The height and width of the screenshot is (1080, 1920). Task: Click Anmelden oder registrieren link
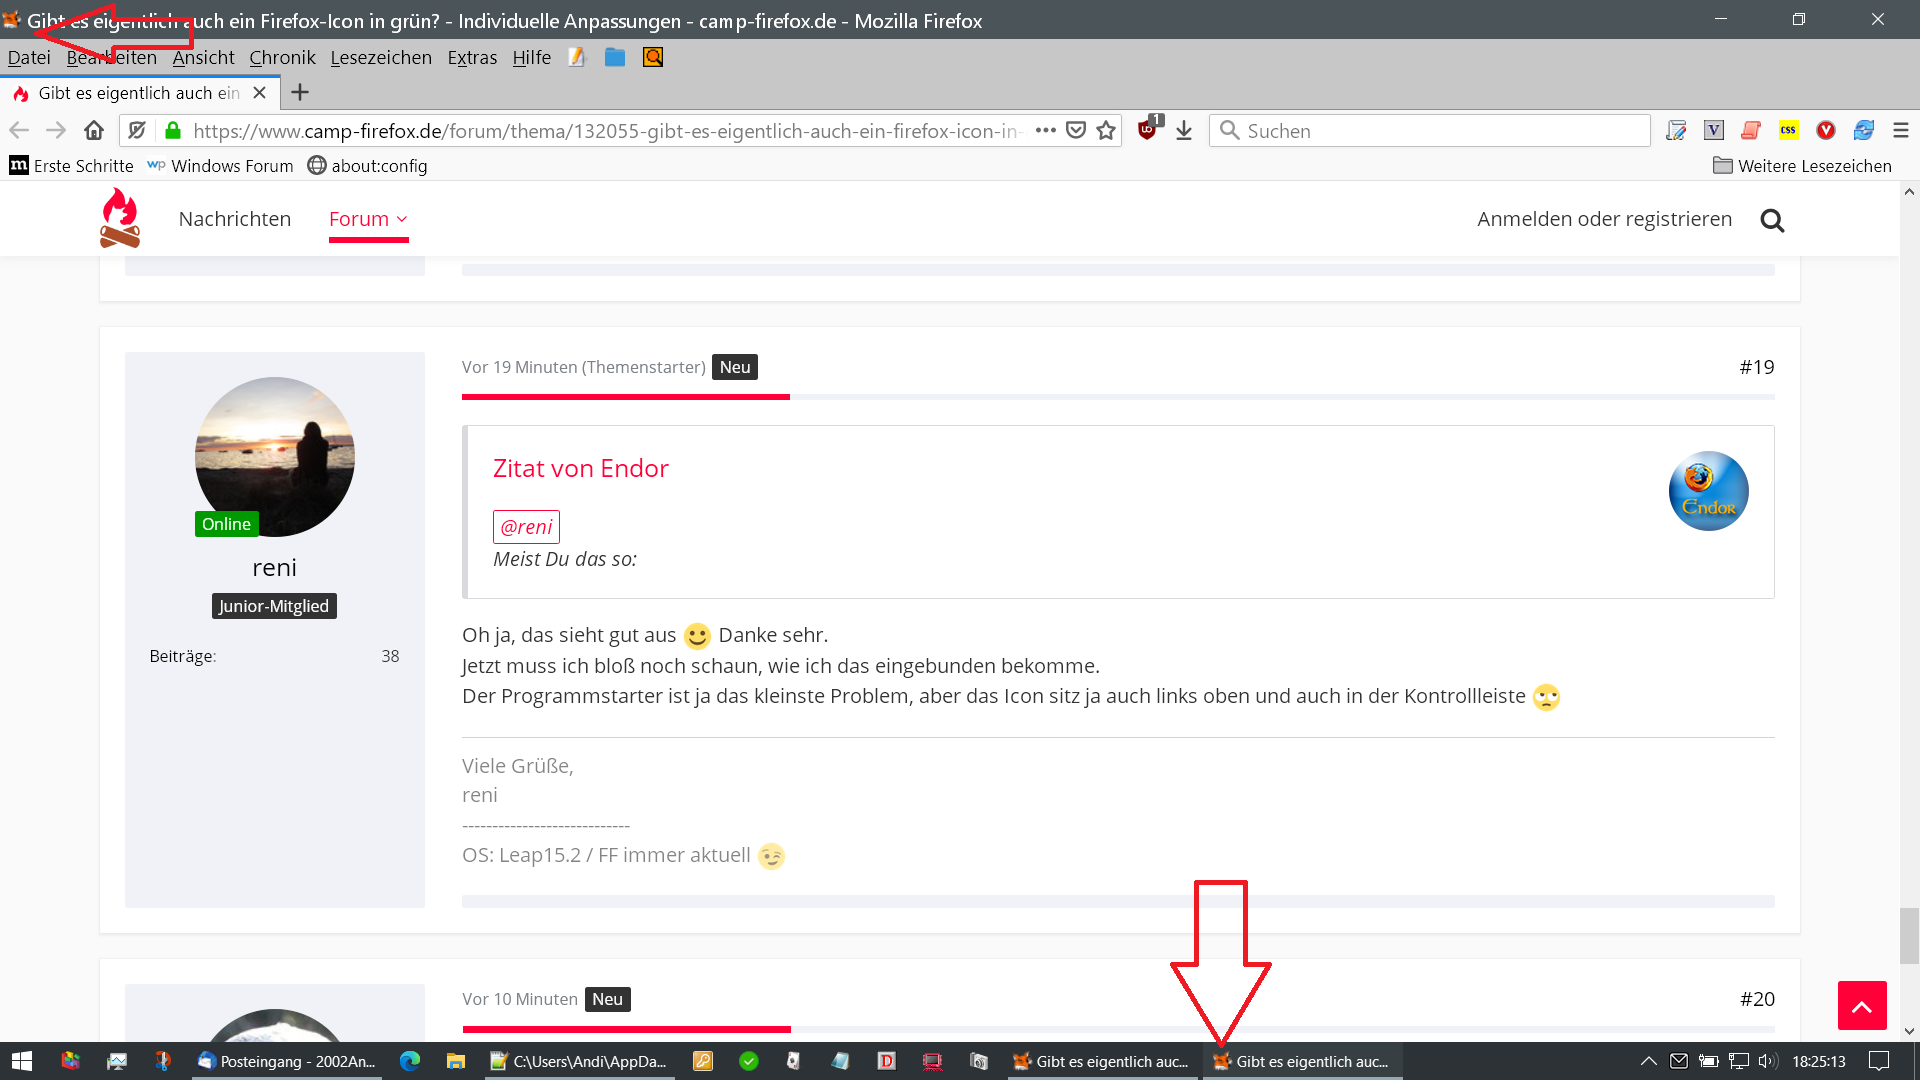point(1604,219)
